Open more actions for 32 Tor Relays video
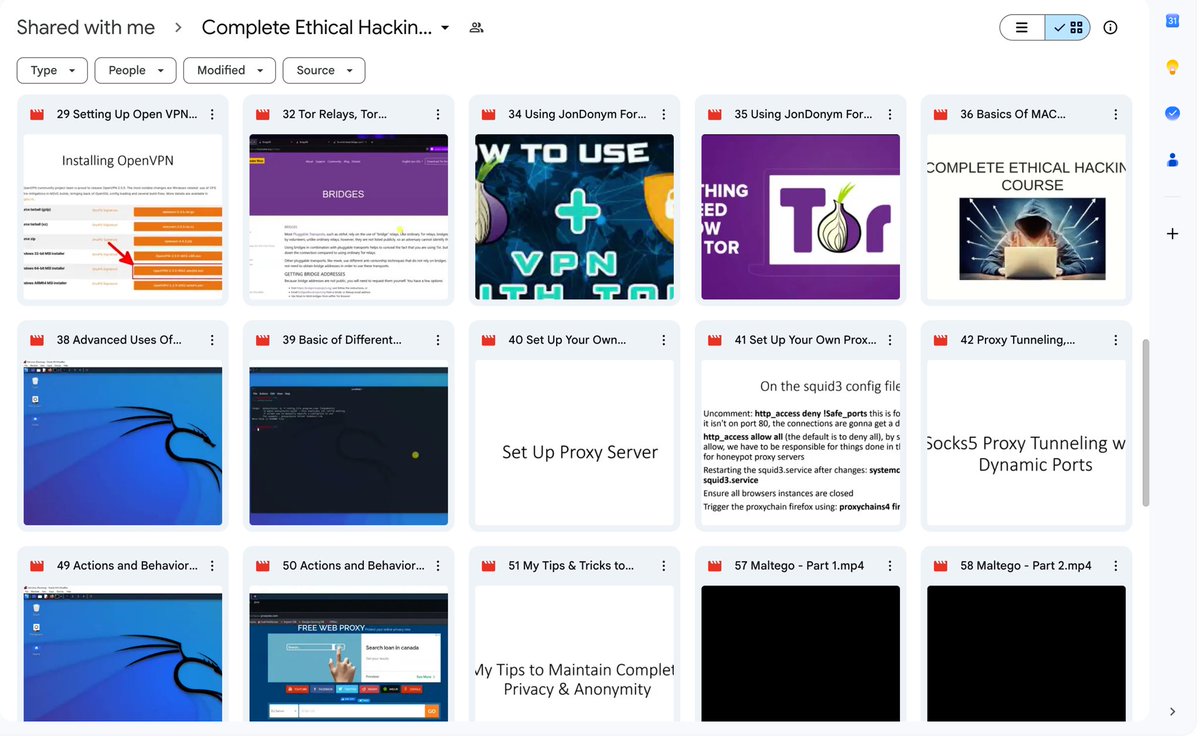Viewport: 1200px width, 739px height. pos(438,115)
